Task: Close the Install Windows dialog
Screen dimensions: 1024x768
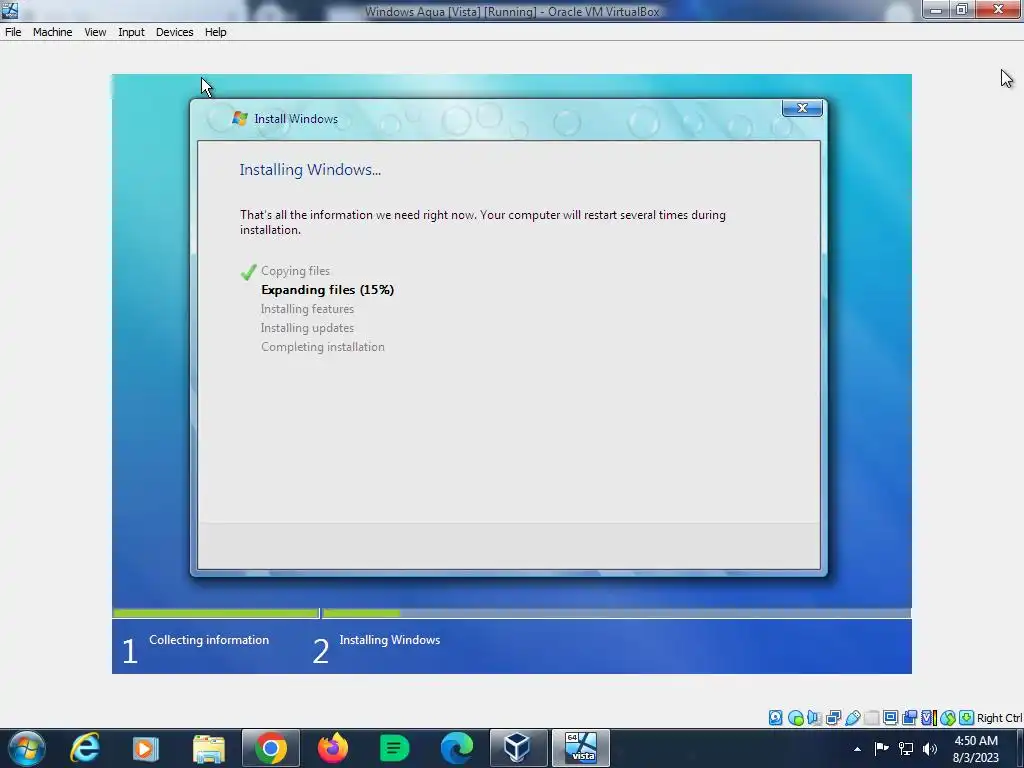Action: [x=803, y=108]
